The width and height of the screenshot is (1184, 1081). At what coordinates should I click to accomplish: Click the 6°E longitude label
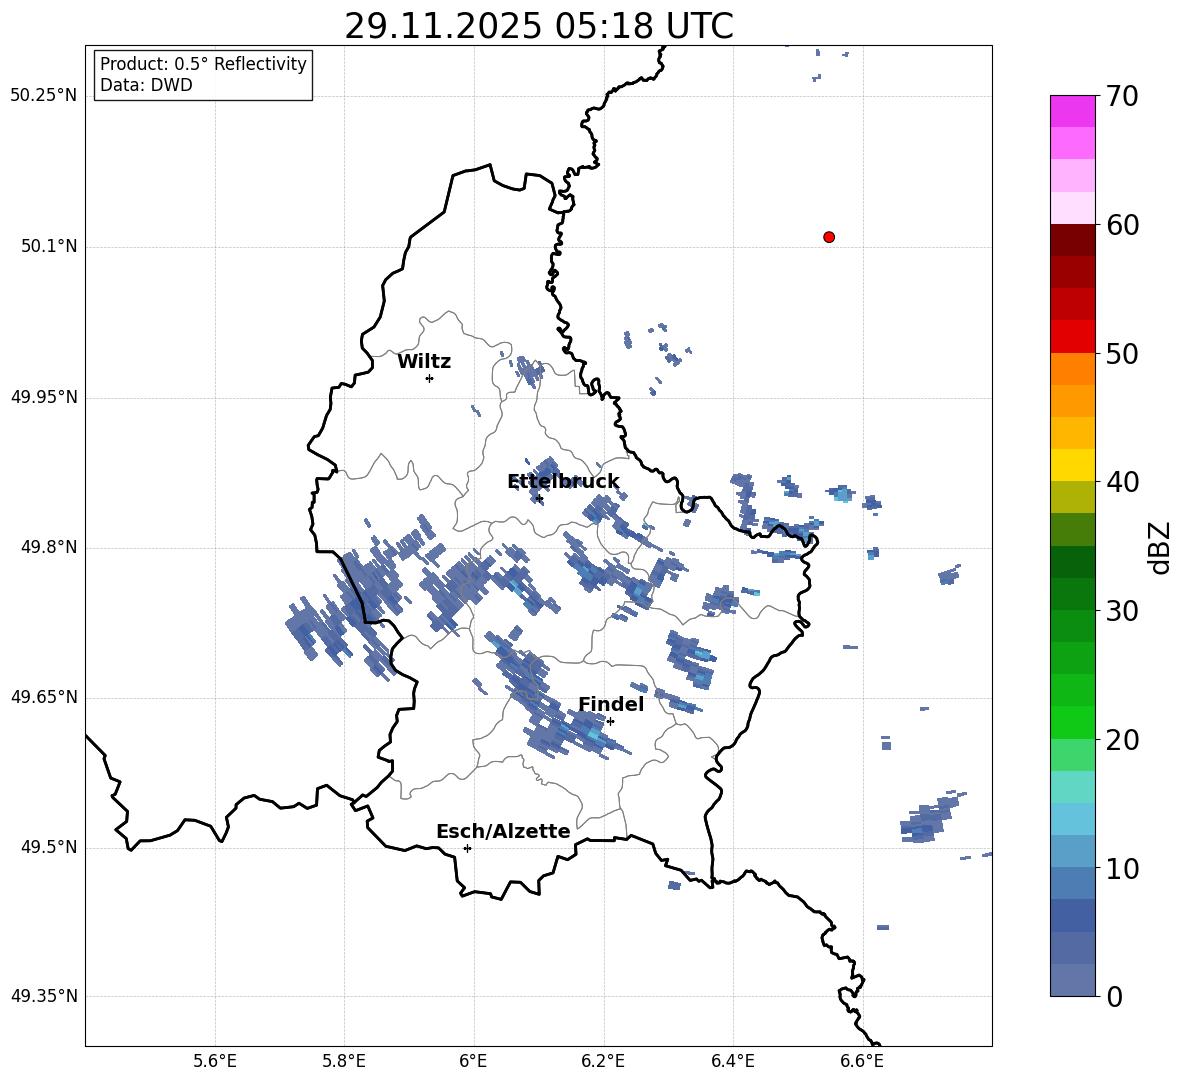point(473,1061)
